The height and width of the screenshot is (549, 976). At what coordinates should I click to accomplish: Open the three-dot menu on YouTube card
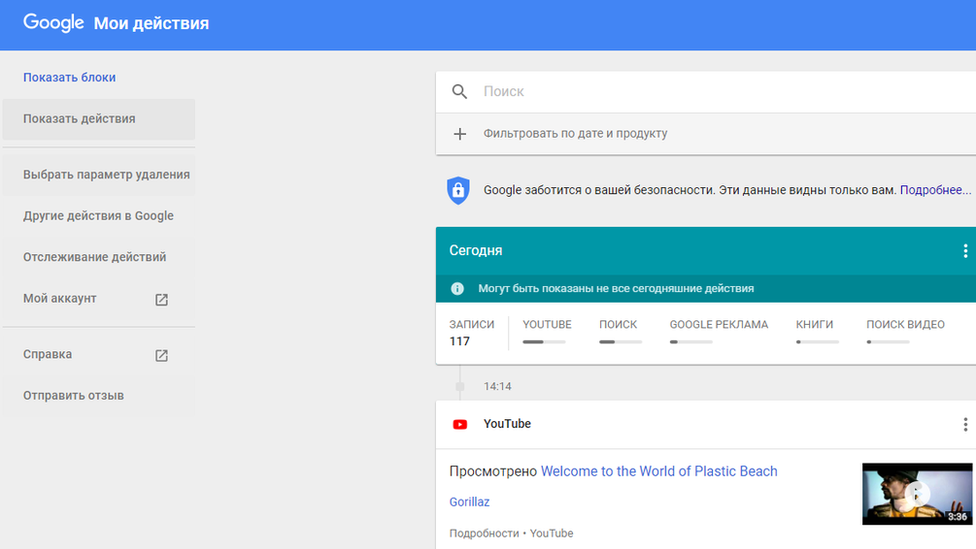point(965,425)
